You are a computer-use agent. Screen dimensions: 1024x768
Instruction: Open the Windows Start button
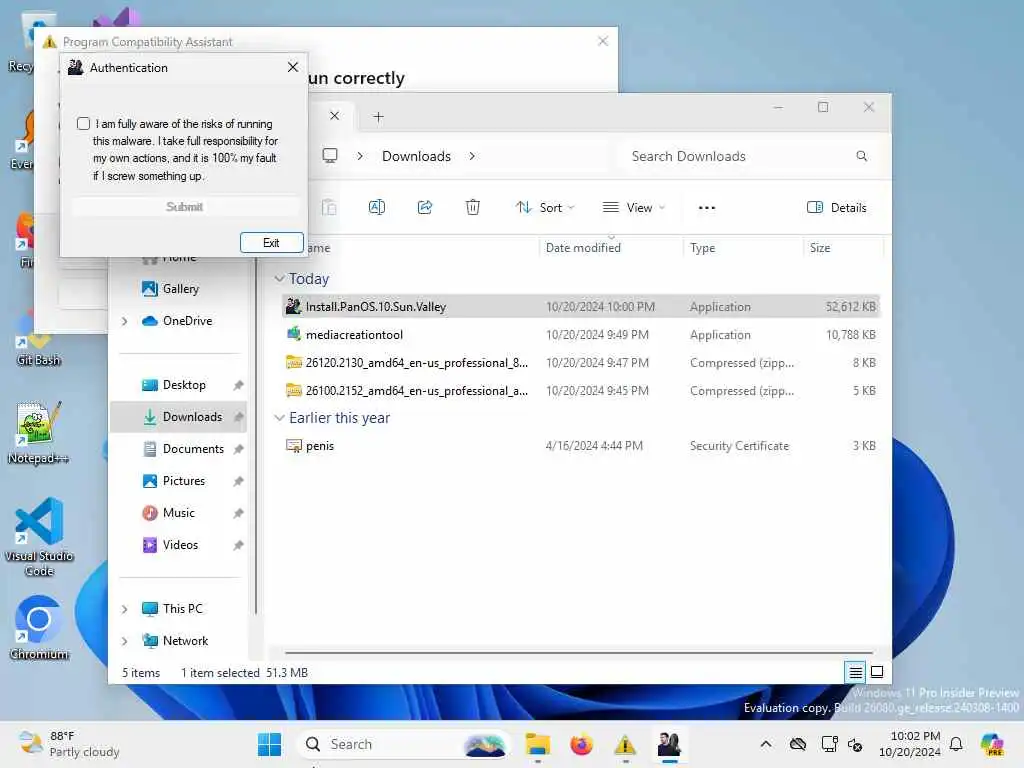tap(269, 744)
